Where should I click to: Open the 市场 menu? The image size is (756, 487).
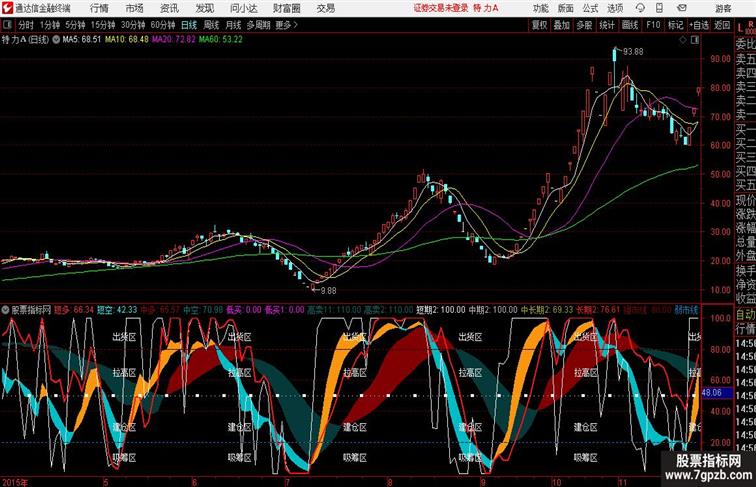pyautogui.click(x=135, y=8)
